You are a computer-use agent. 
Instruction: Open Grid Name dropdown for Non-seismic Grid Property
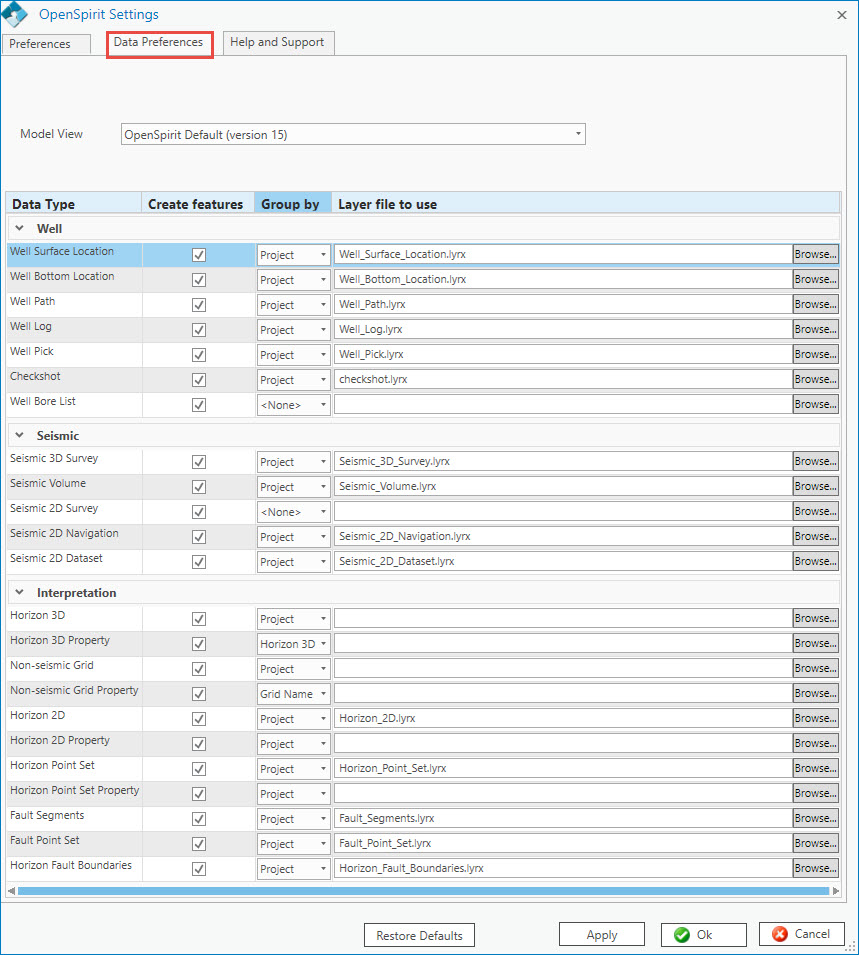[294, 694]
